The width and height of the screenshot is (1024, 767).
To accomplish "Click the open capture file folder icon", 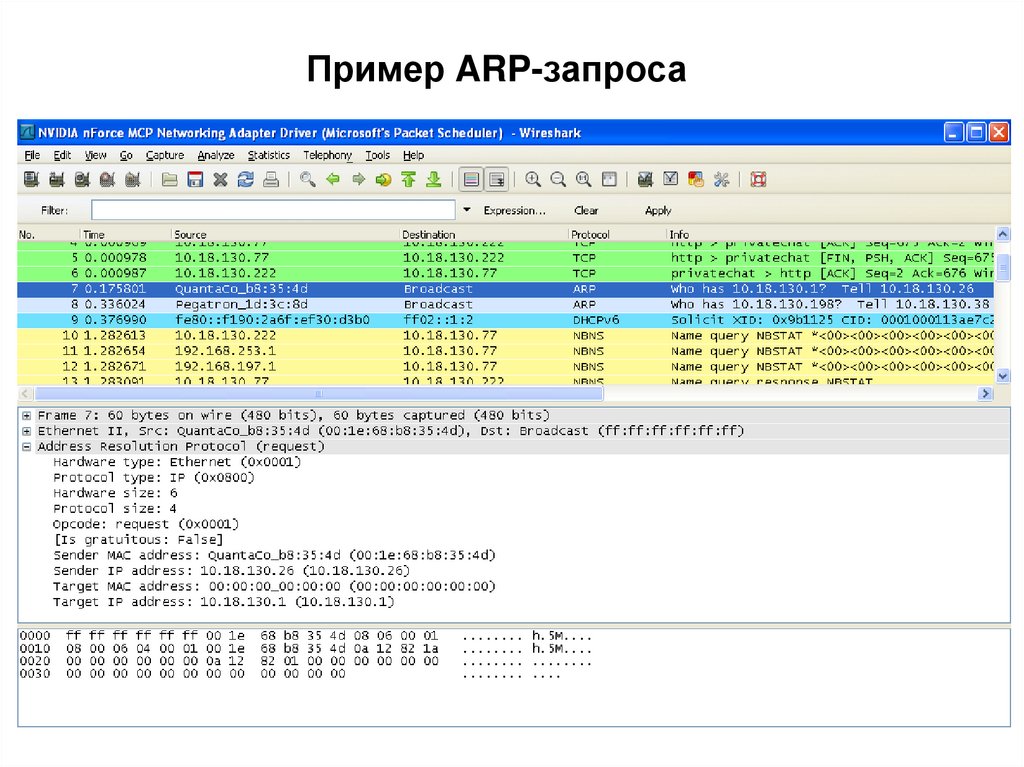I will [x=170, y=180].
